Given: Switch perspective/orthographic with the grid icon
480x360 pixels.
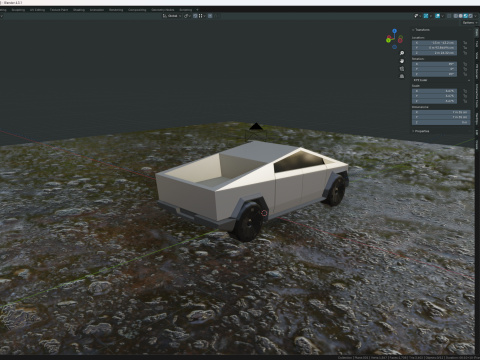Looking at the screenshot, I should (x=402, y=76).
